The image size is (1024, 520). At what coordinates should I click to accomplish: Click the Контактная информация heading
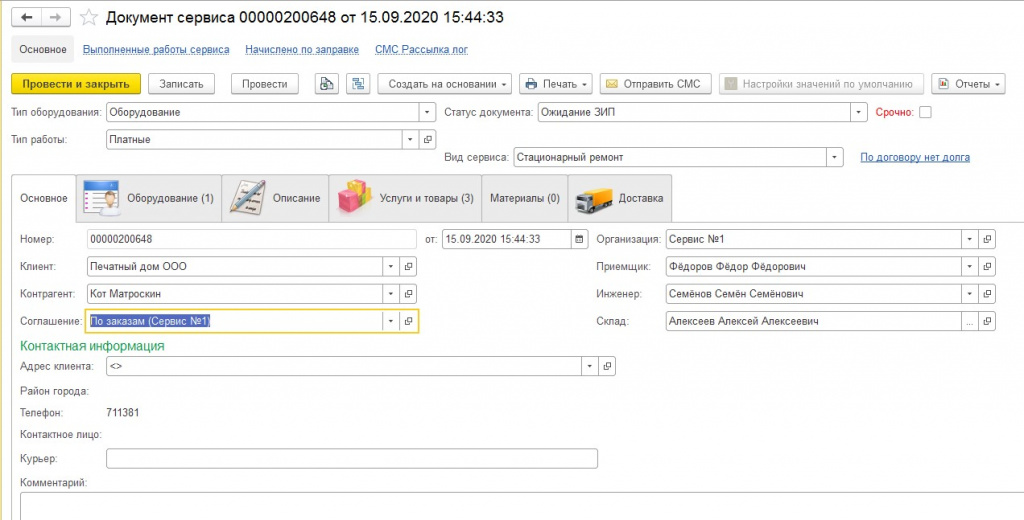coord(92,346)
